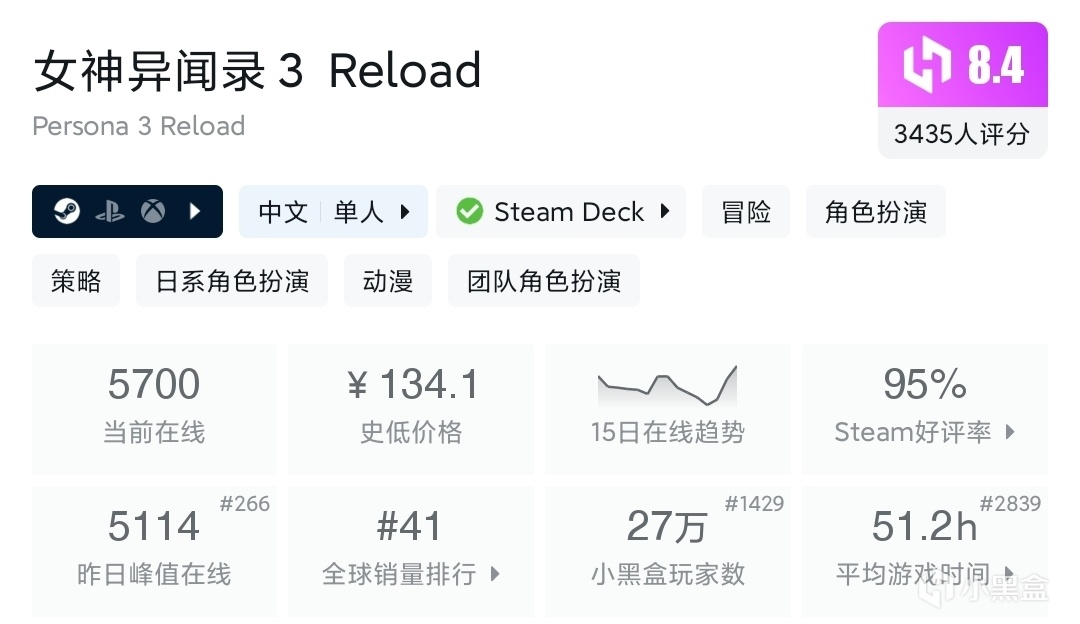
Task: Open Steam好评率 review details
Action: (x=1009, y=432)
